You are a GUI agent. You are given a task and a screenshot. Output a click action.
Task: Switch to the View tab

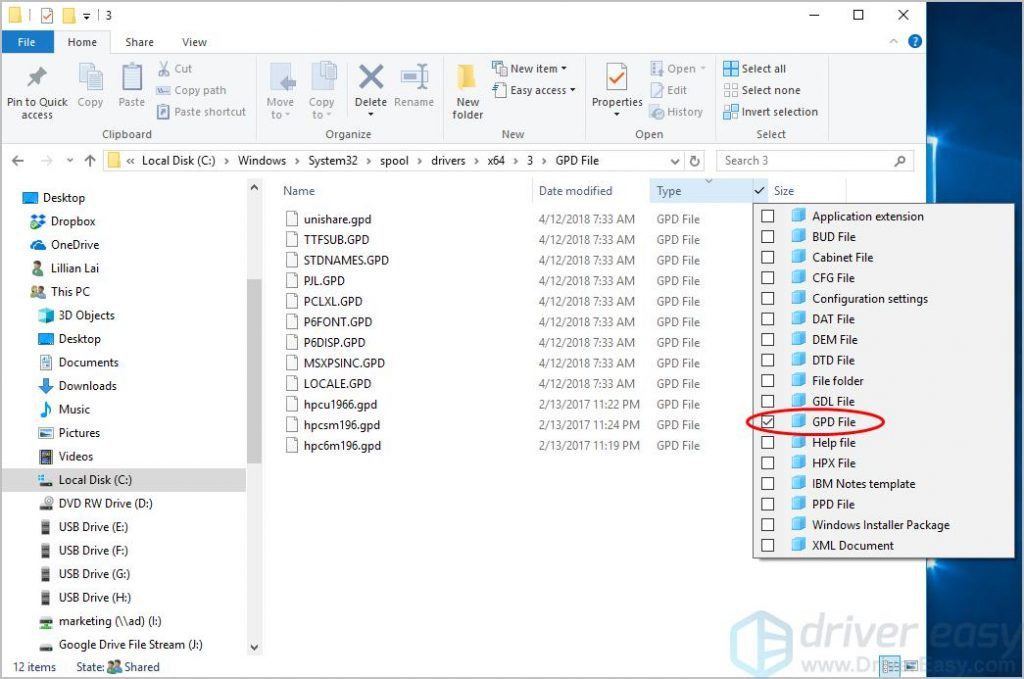(194, 42)
